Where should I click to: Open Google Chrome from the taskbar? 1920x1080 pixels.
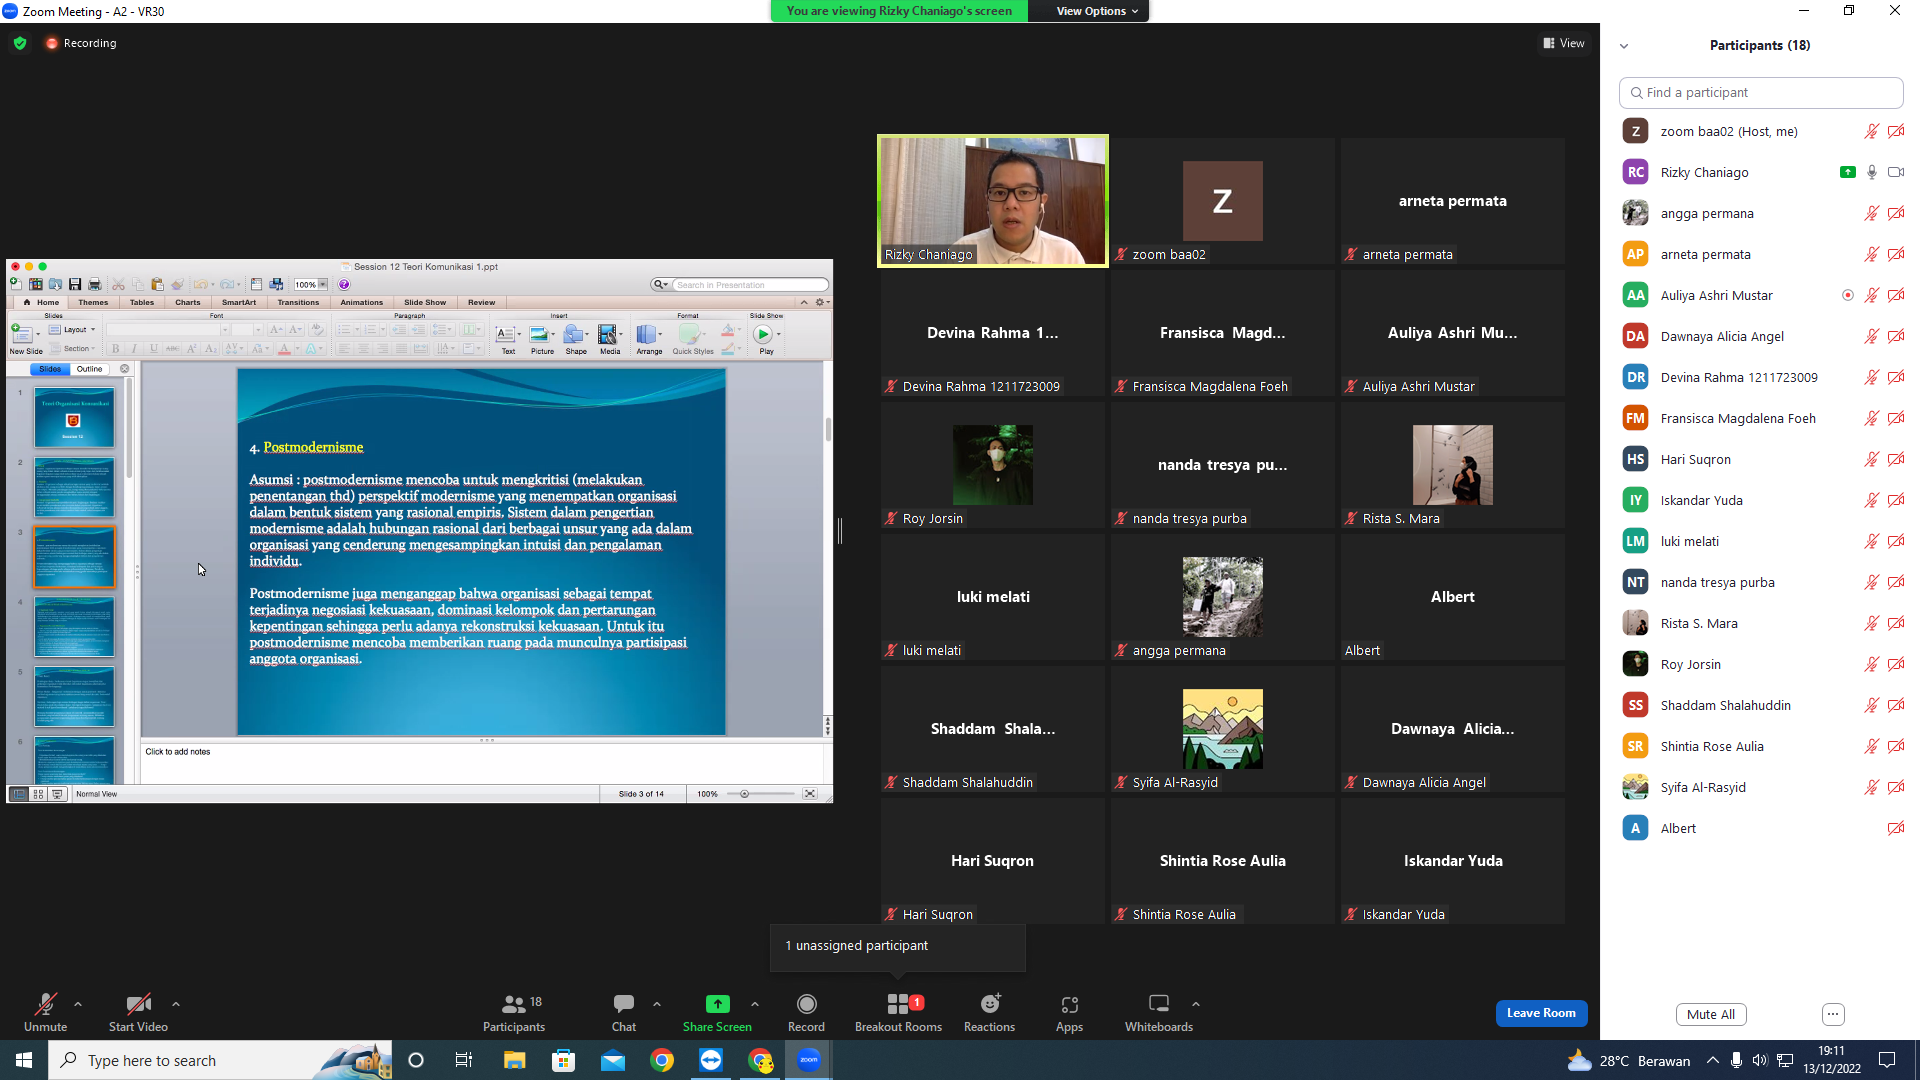662,1060
